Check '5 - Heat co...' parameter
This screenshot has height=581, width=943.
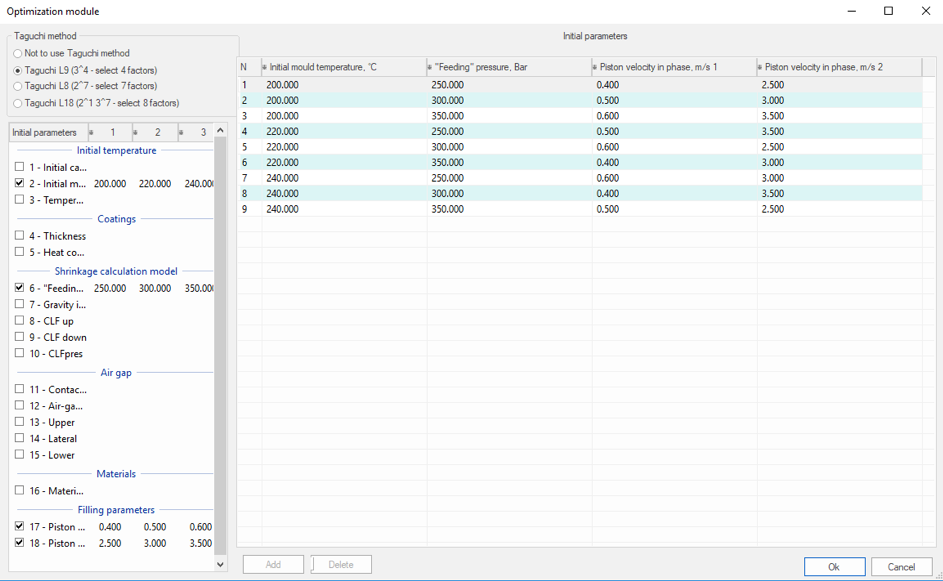pyautogui.click(x=19, y=251)
